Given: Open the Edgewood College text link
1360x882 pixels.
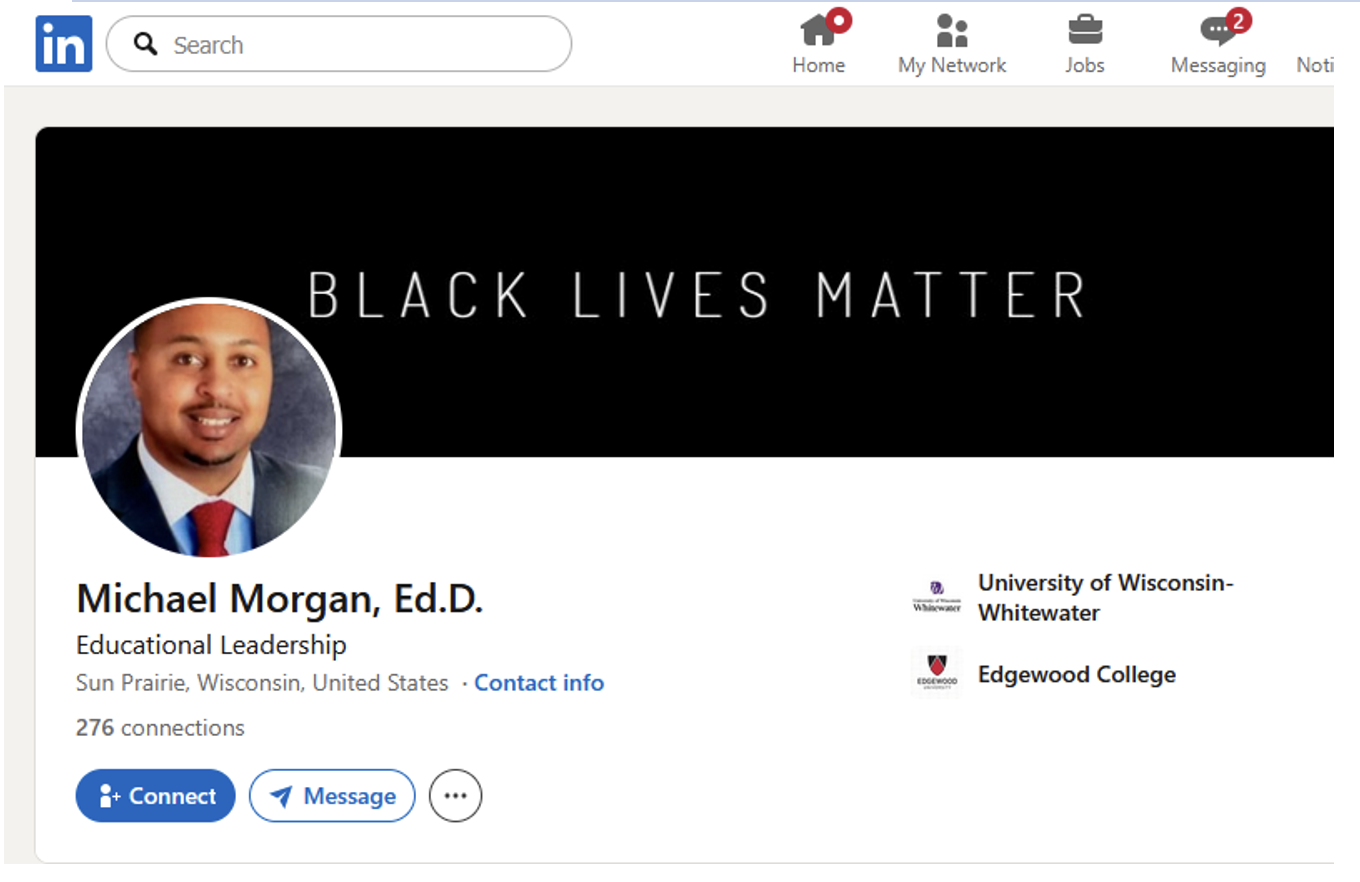Looking at the screenshot, I should [1076, 675].
